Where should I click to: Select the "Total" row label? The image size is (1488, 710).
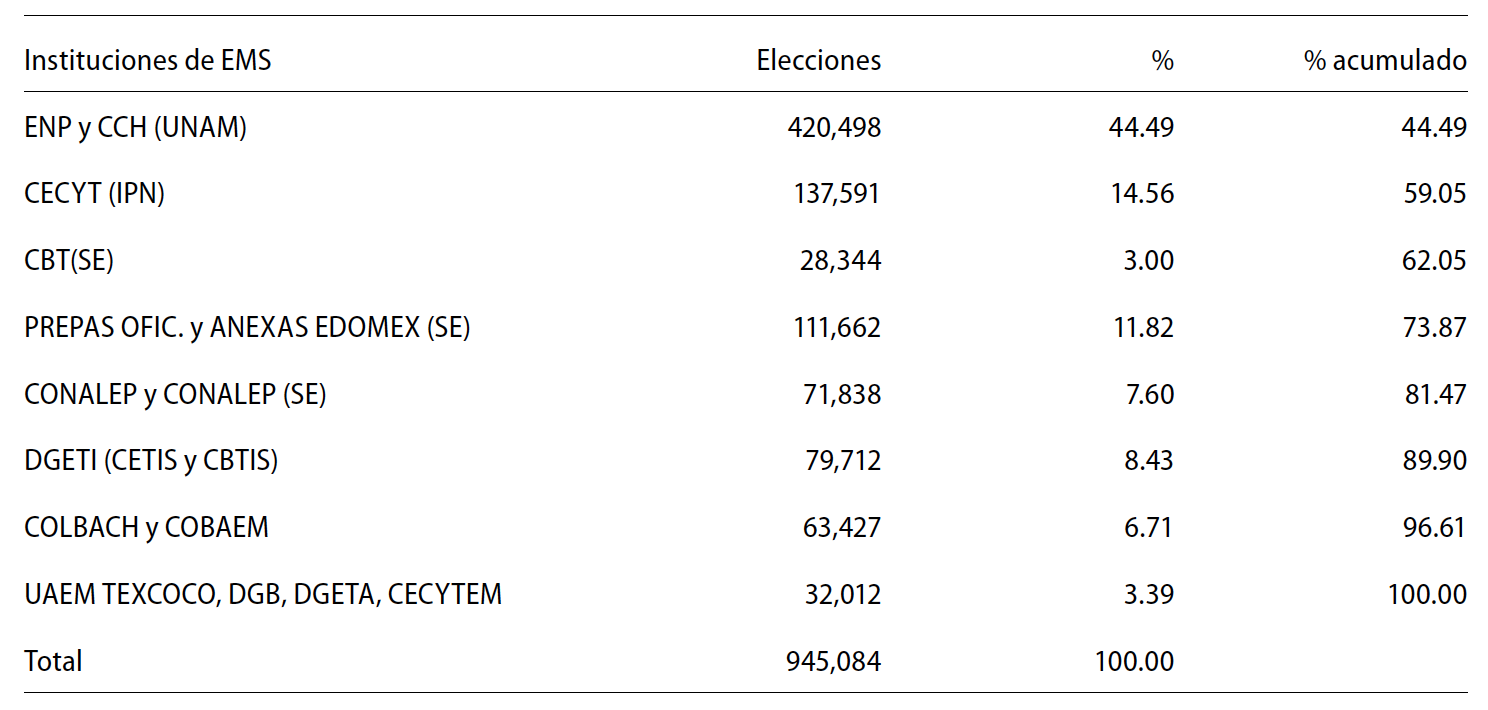point(53,661)
